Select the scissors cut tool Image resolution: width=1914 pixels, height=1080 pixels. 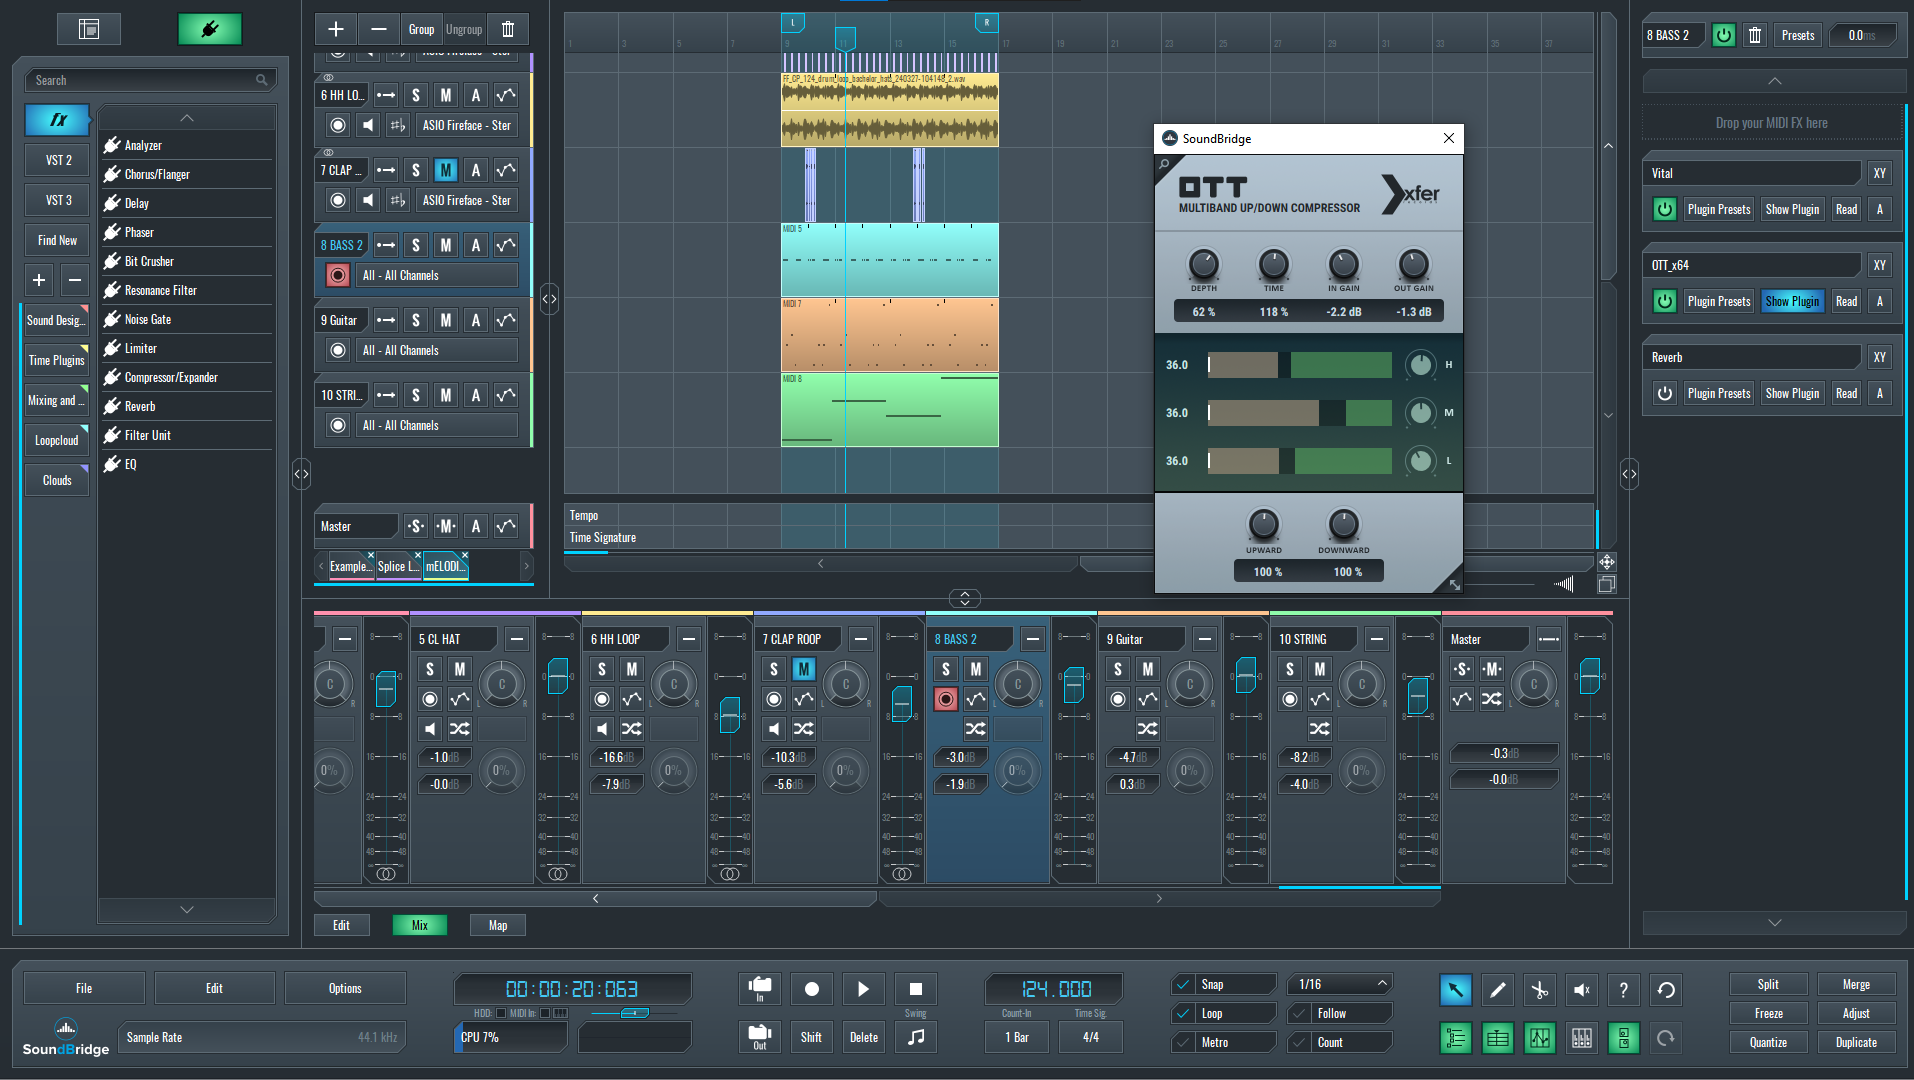[1539, 990]
